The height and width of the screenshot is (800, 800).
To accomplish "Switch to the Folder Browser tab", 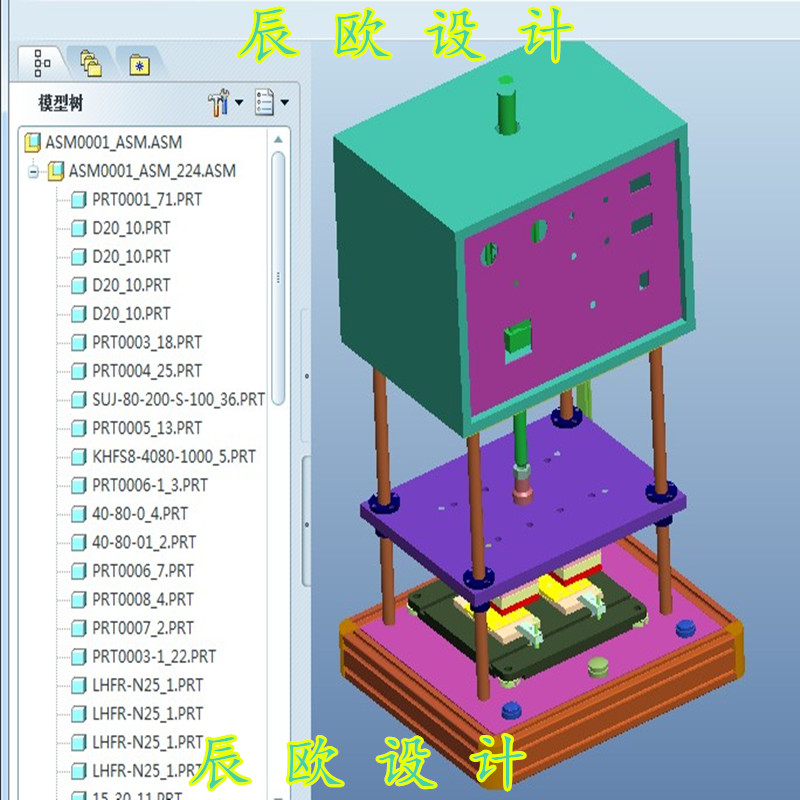I will pos(90,60).
